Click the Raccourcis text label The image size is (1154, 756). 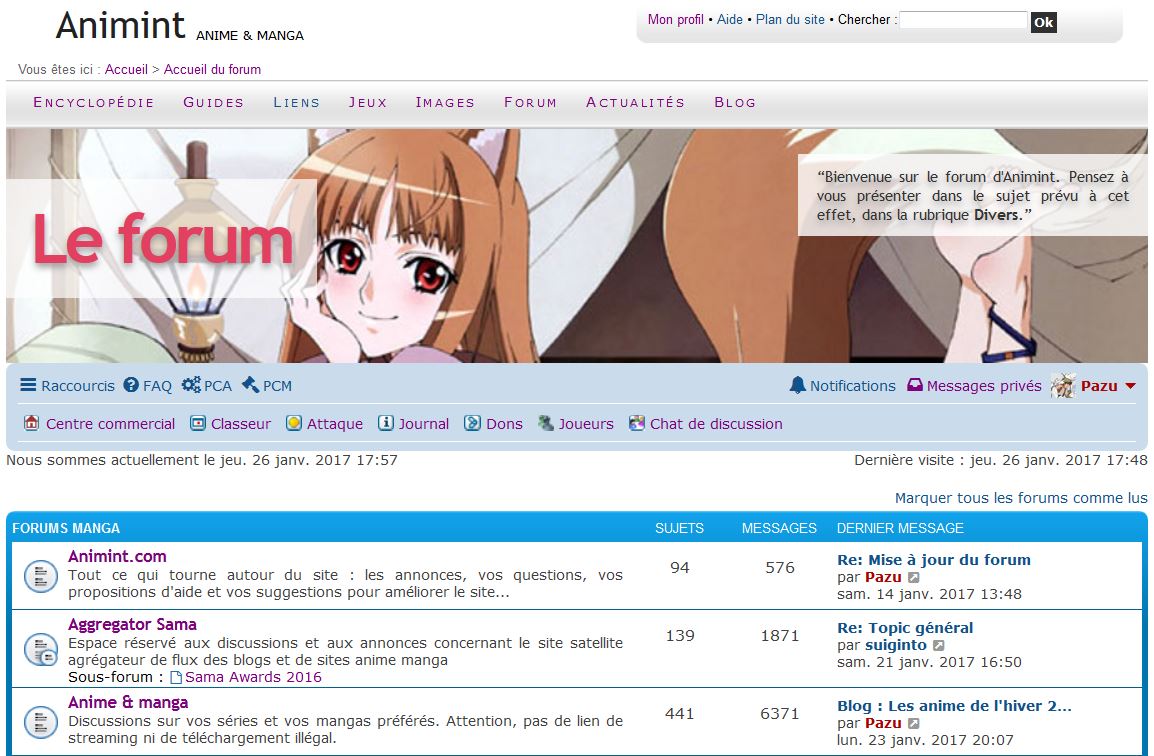pyautogui.click(x=78, y=386)
